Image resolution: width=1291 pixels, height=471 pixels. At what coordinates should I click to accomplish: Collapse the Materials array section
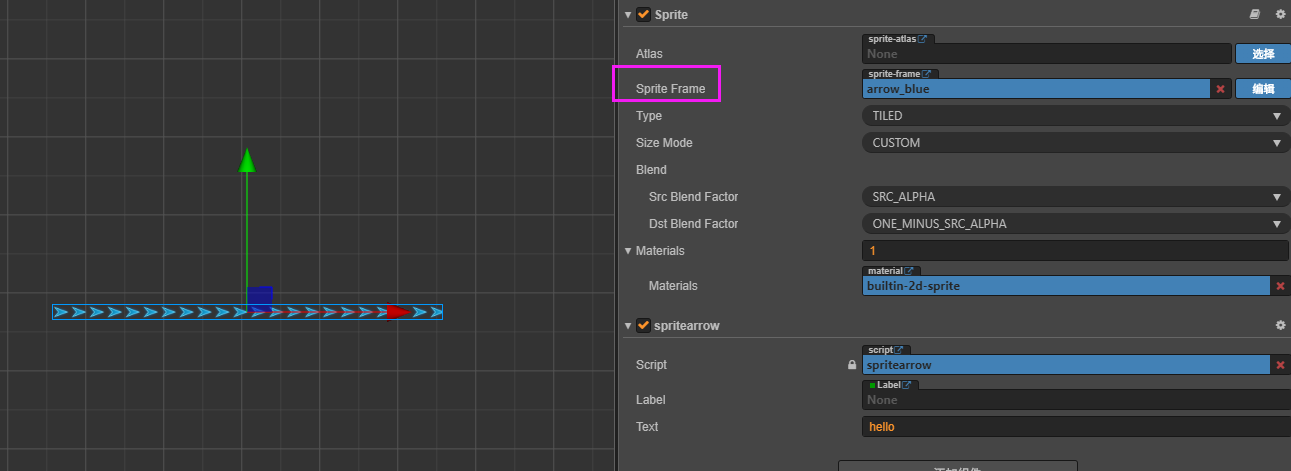[x=628, y=251]
